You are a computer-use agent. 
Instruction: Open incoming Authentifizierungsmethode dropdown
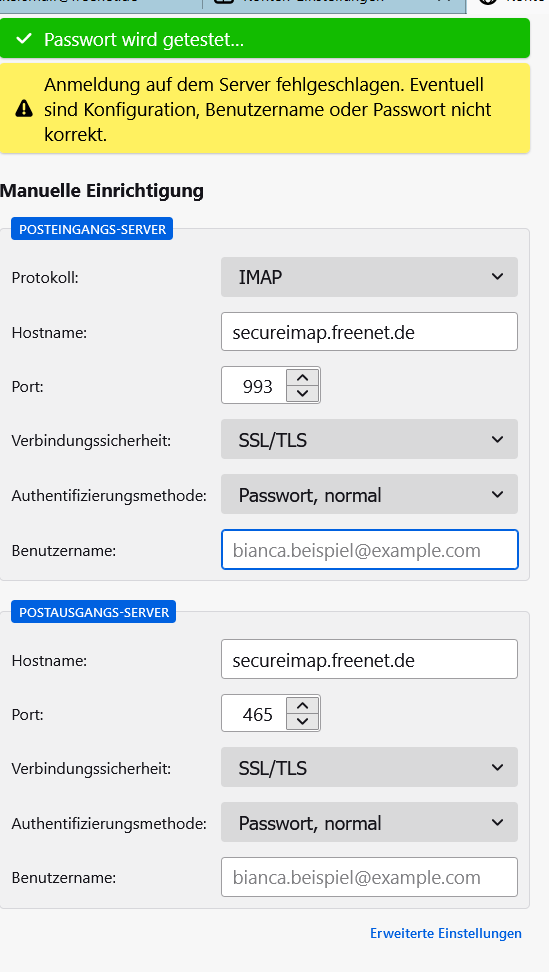[369, 495]
